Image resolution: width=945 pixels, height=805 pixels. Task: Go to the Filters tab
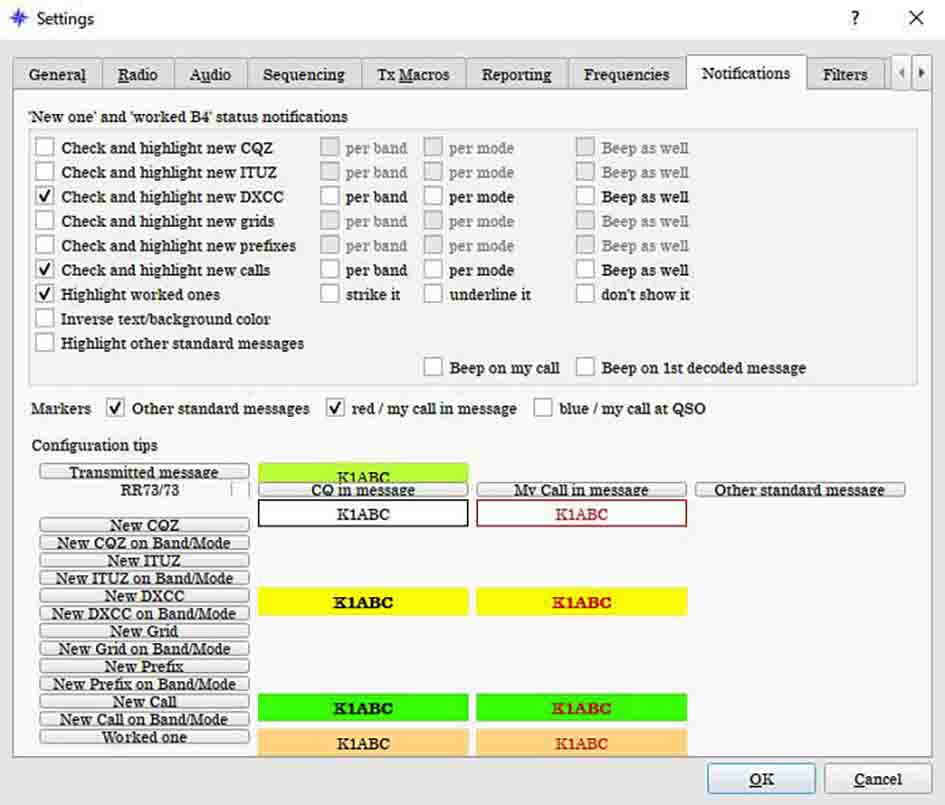point(844,75)
